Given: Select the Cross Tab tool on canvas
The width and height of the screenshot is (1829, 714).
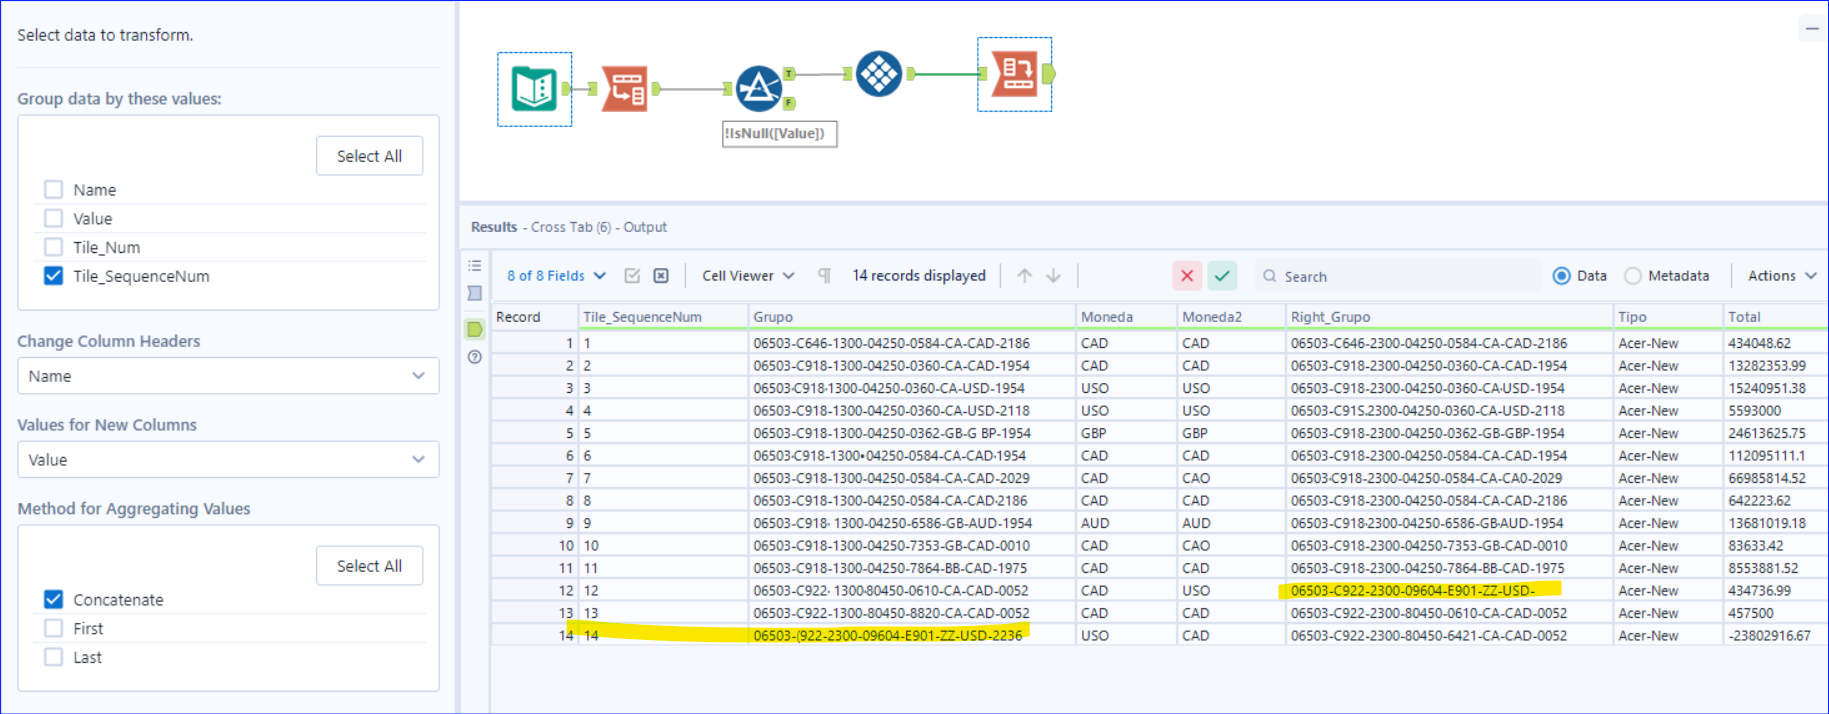Looking at the screenshot, I should [x=1014, y=74].
